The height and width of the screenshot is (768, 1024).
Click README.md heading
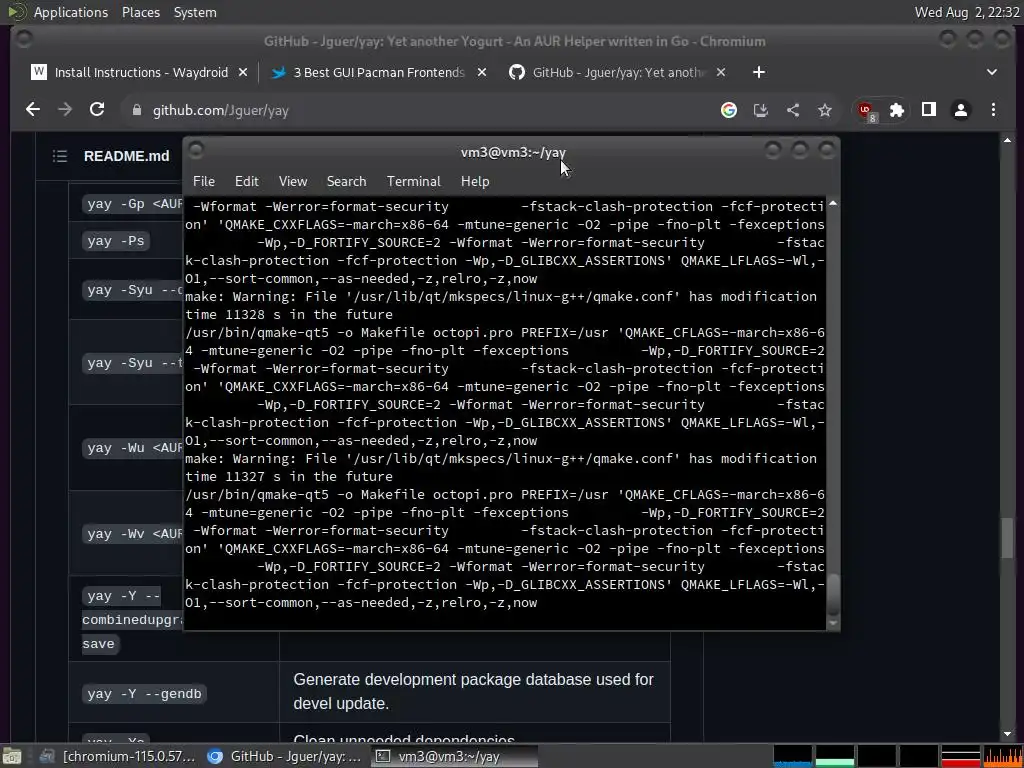[x=127, y=156]
